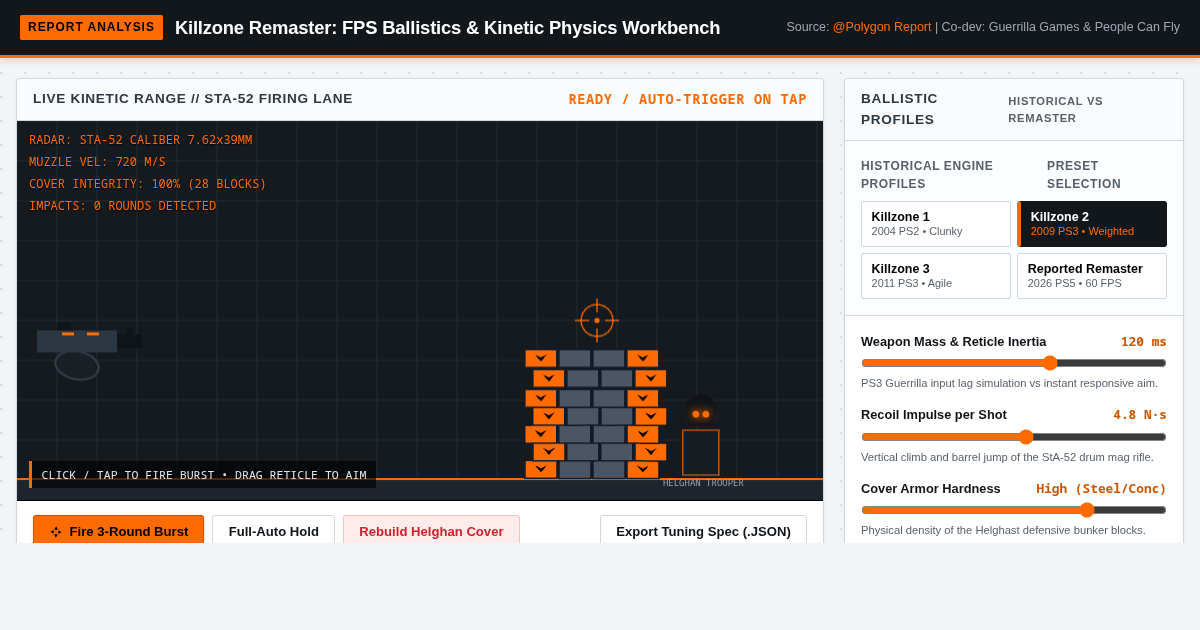
Task: Click the REPORT ANALYSIS badge
Action: point(91,27)
